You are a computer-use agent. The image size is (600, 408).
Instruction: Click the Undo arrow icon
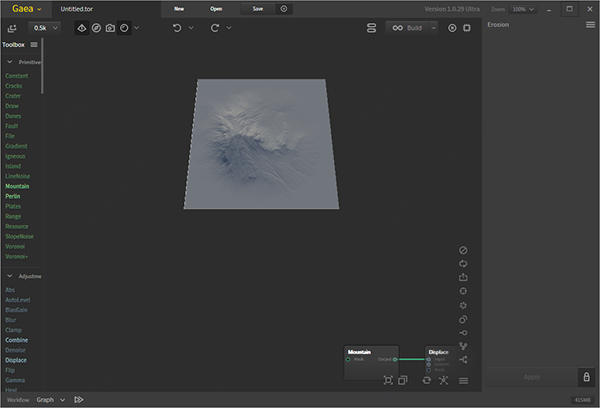pyautogui.click(x=177, y=28)
